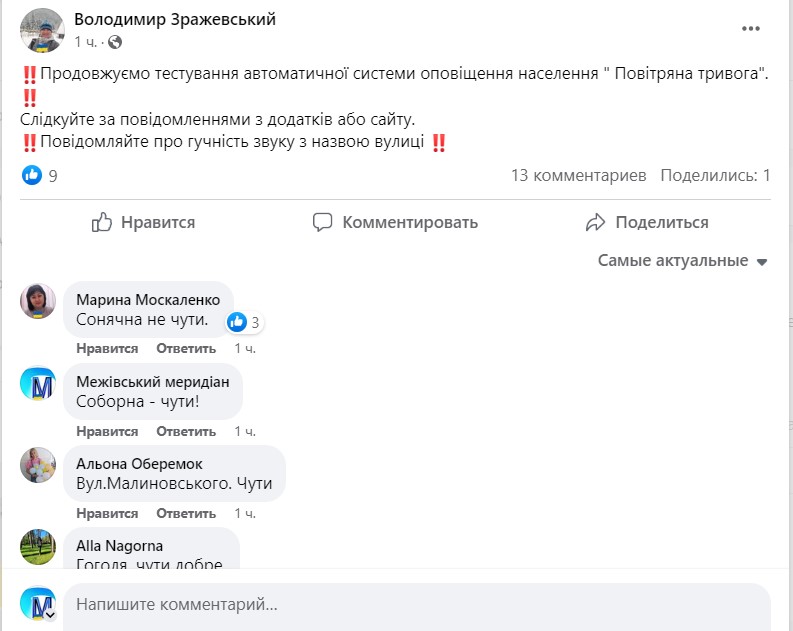View who shared via Поделились: 1
This screenshot has height=631, width=793.
coord(715,176)
